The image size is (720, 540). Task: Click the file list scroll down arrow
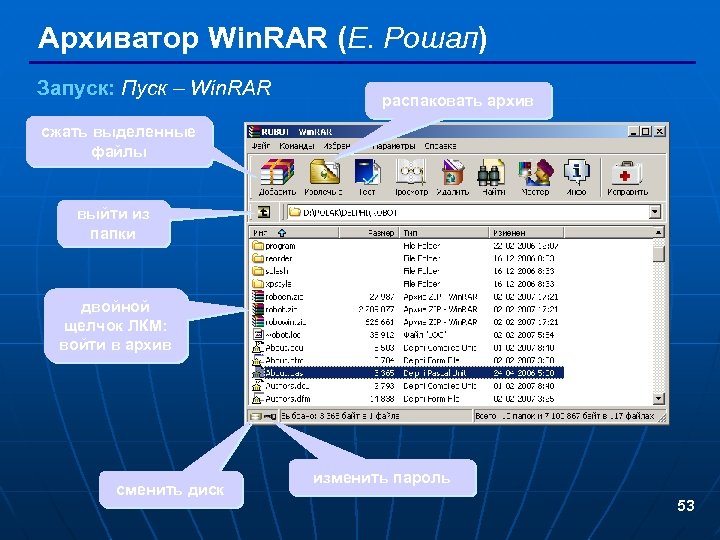[x=658, y=399]
